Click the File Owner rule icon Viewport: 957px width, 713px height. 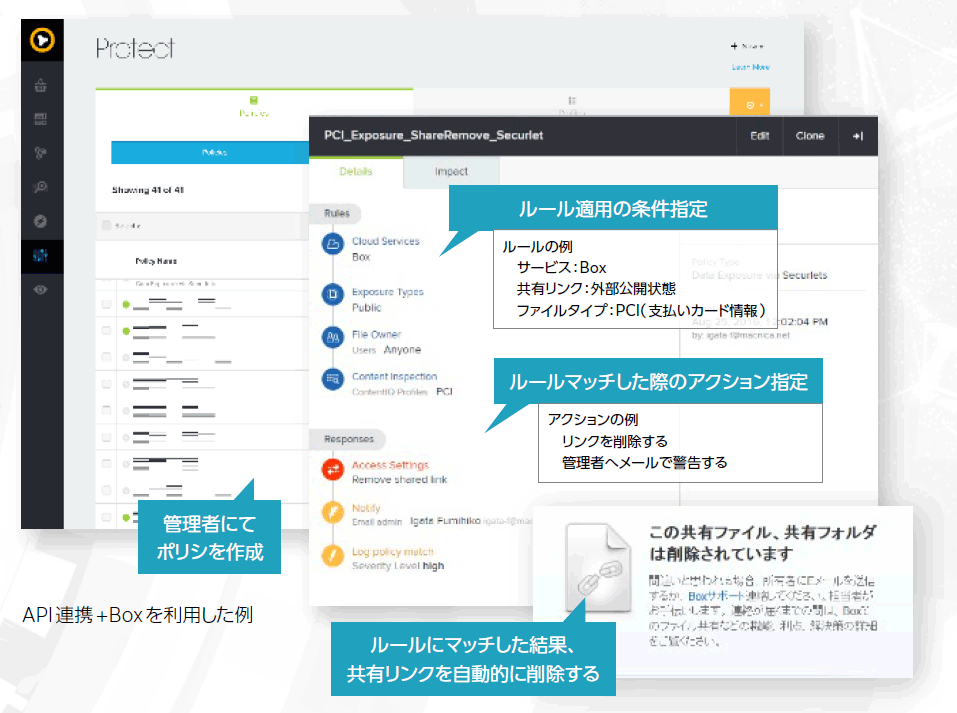click(x=333, y=337)
